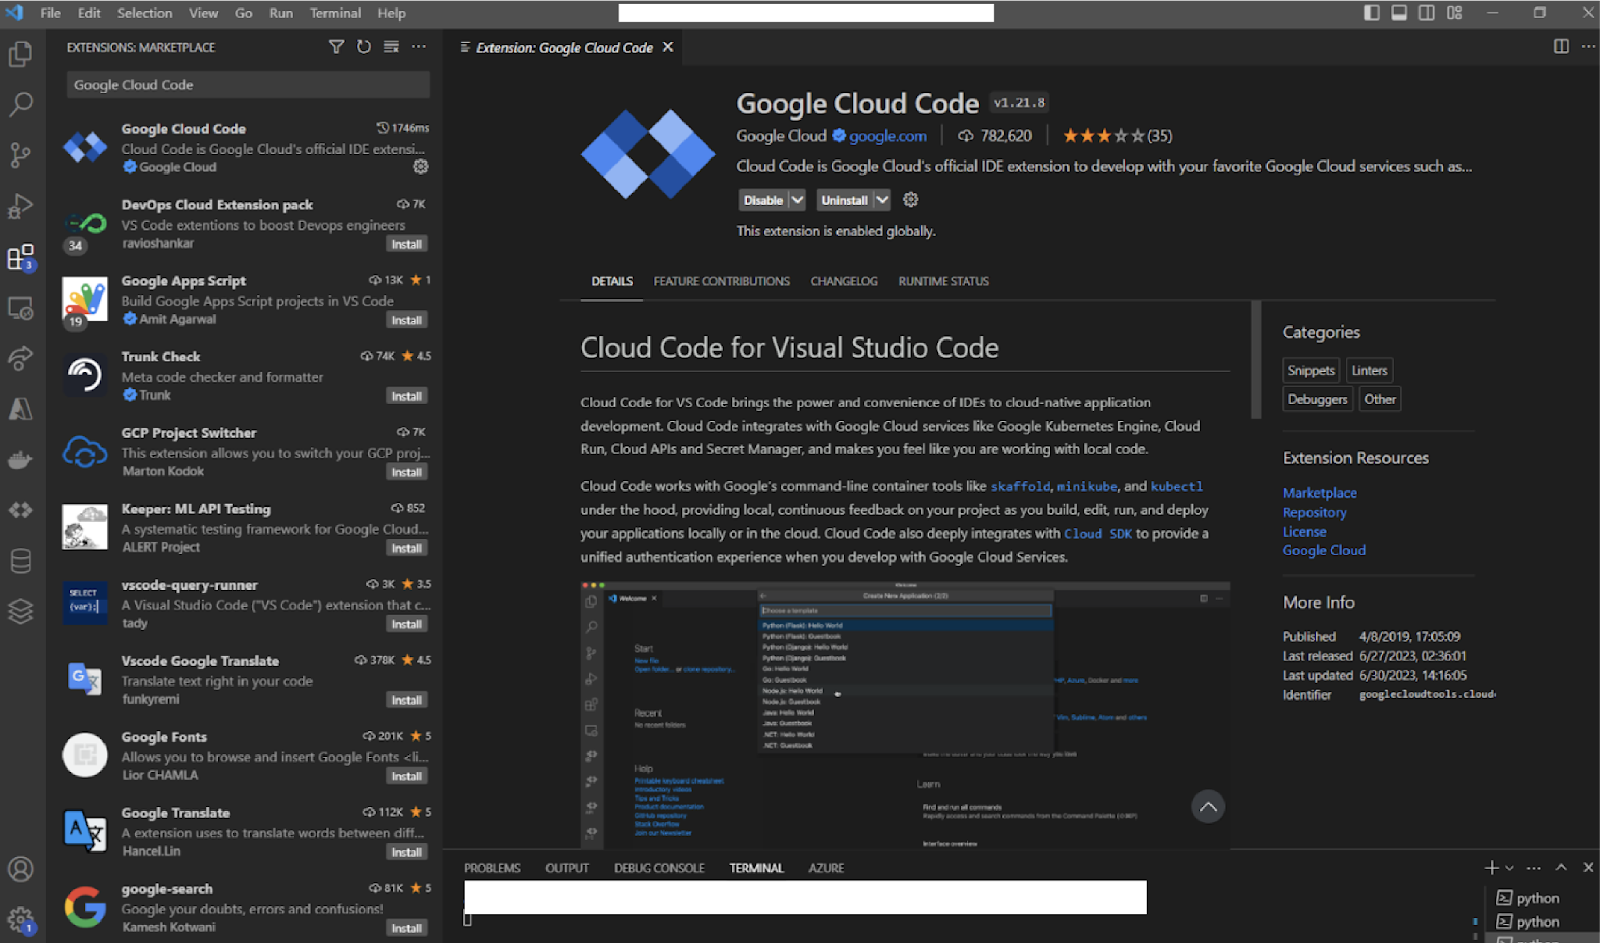Open extension settings gear next to Uninstall

click(910, 200)
